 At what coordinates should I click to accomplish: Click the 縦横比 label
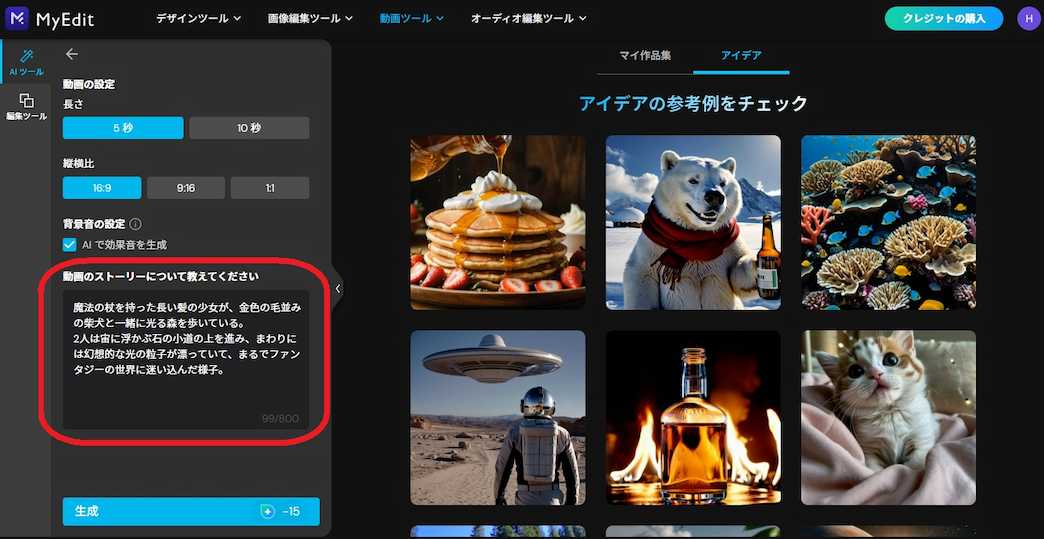pos(78,163)
